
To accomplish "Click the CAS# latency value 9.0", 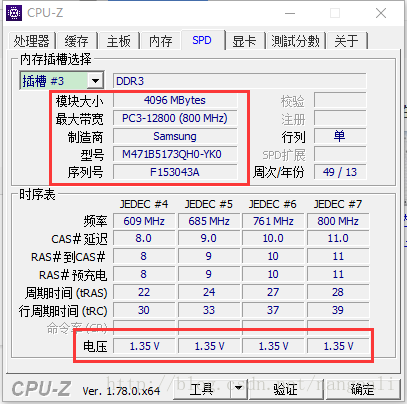I will 209,239.
